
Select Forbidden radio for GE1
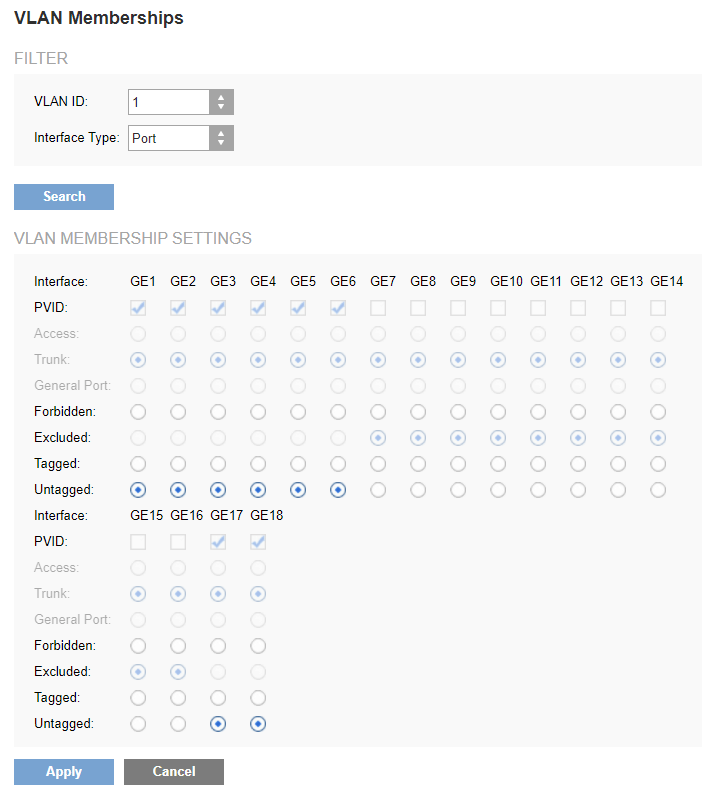coord(138,412)
